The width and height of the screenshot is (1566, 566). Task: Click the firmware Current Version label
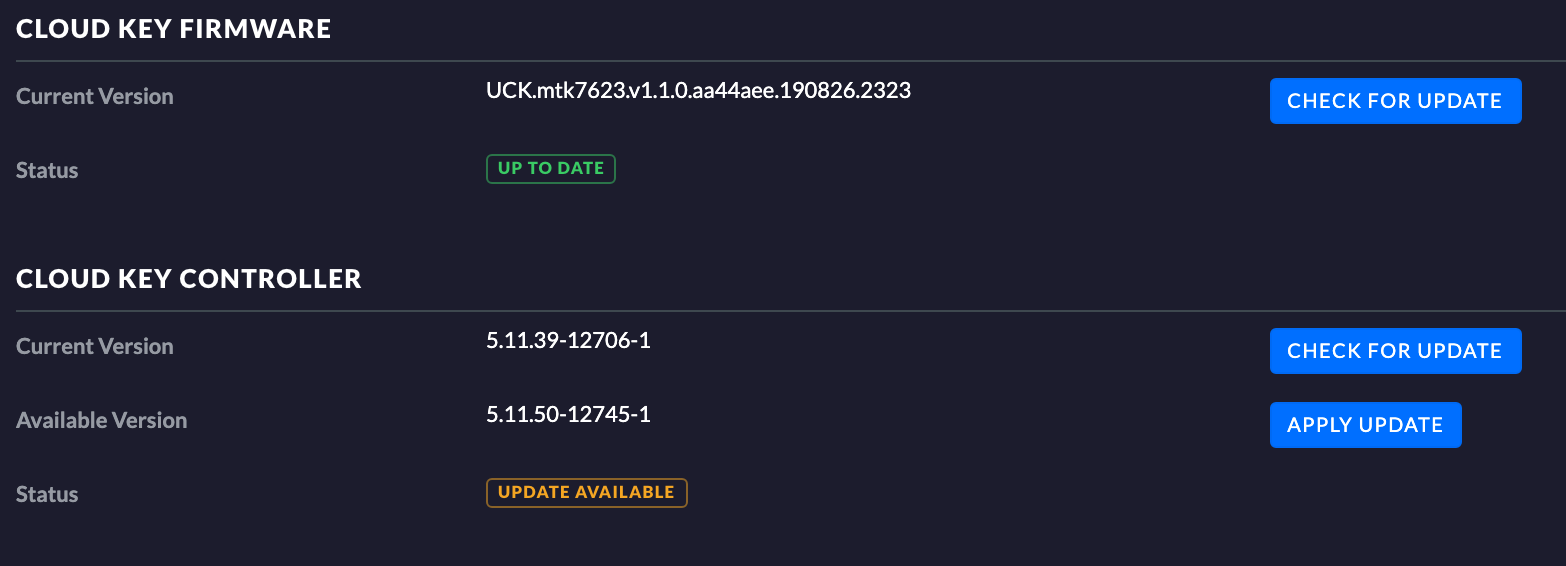point(95,97)
